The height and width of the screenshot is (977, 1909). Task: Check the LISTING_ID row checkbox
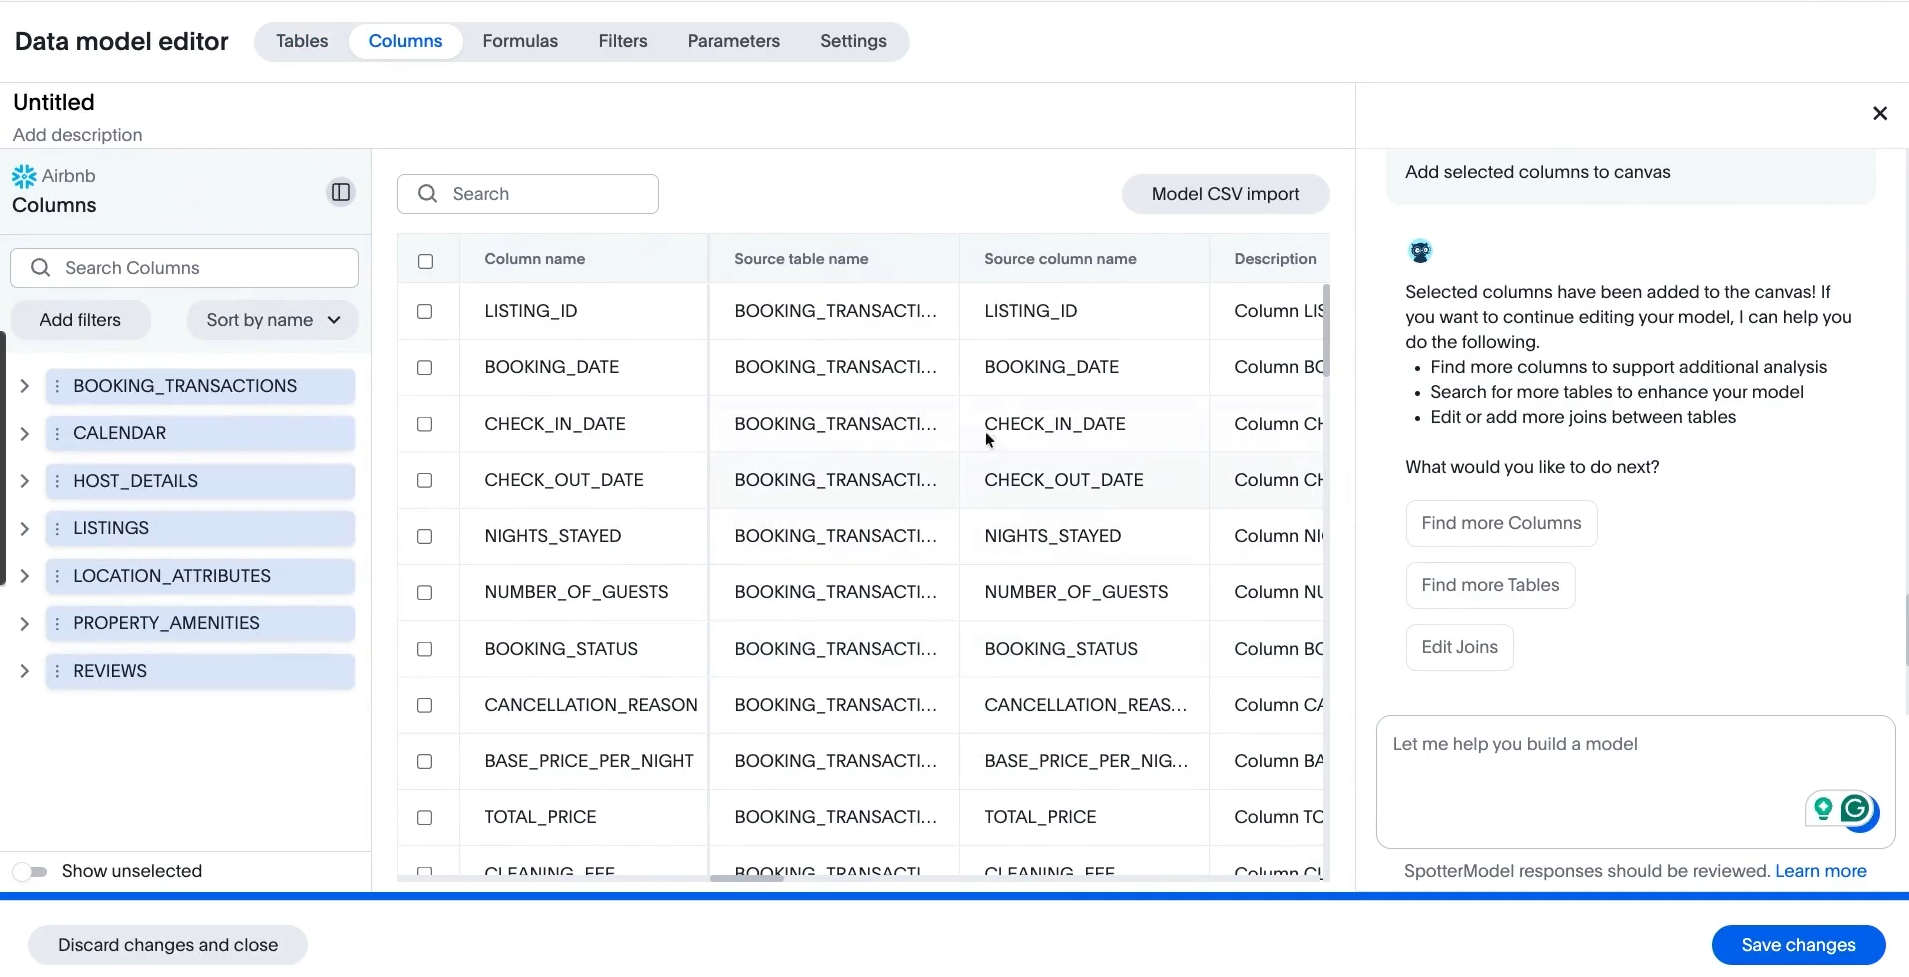tap(425, 311)
